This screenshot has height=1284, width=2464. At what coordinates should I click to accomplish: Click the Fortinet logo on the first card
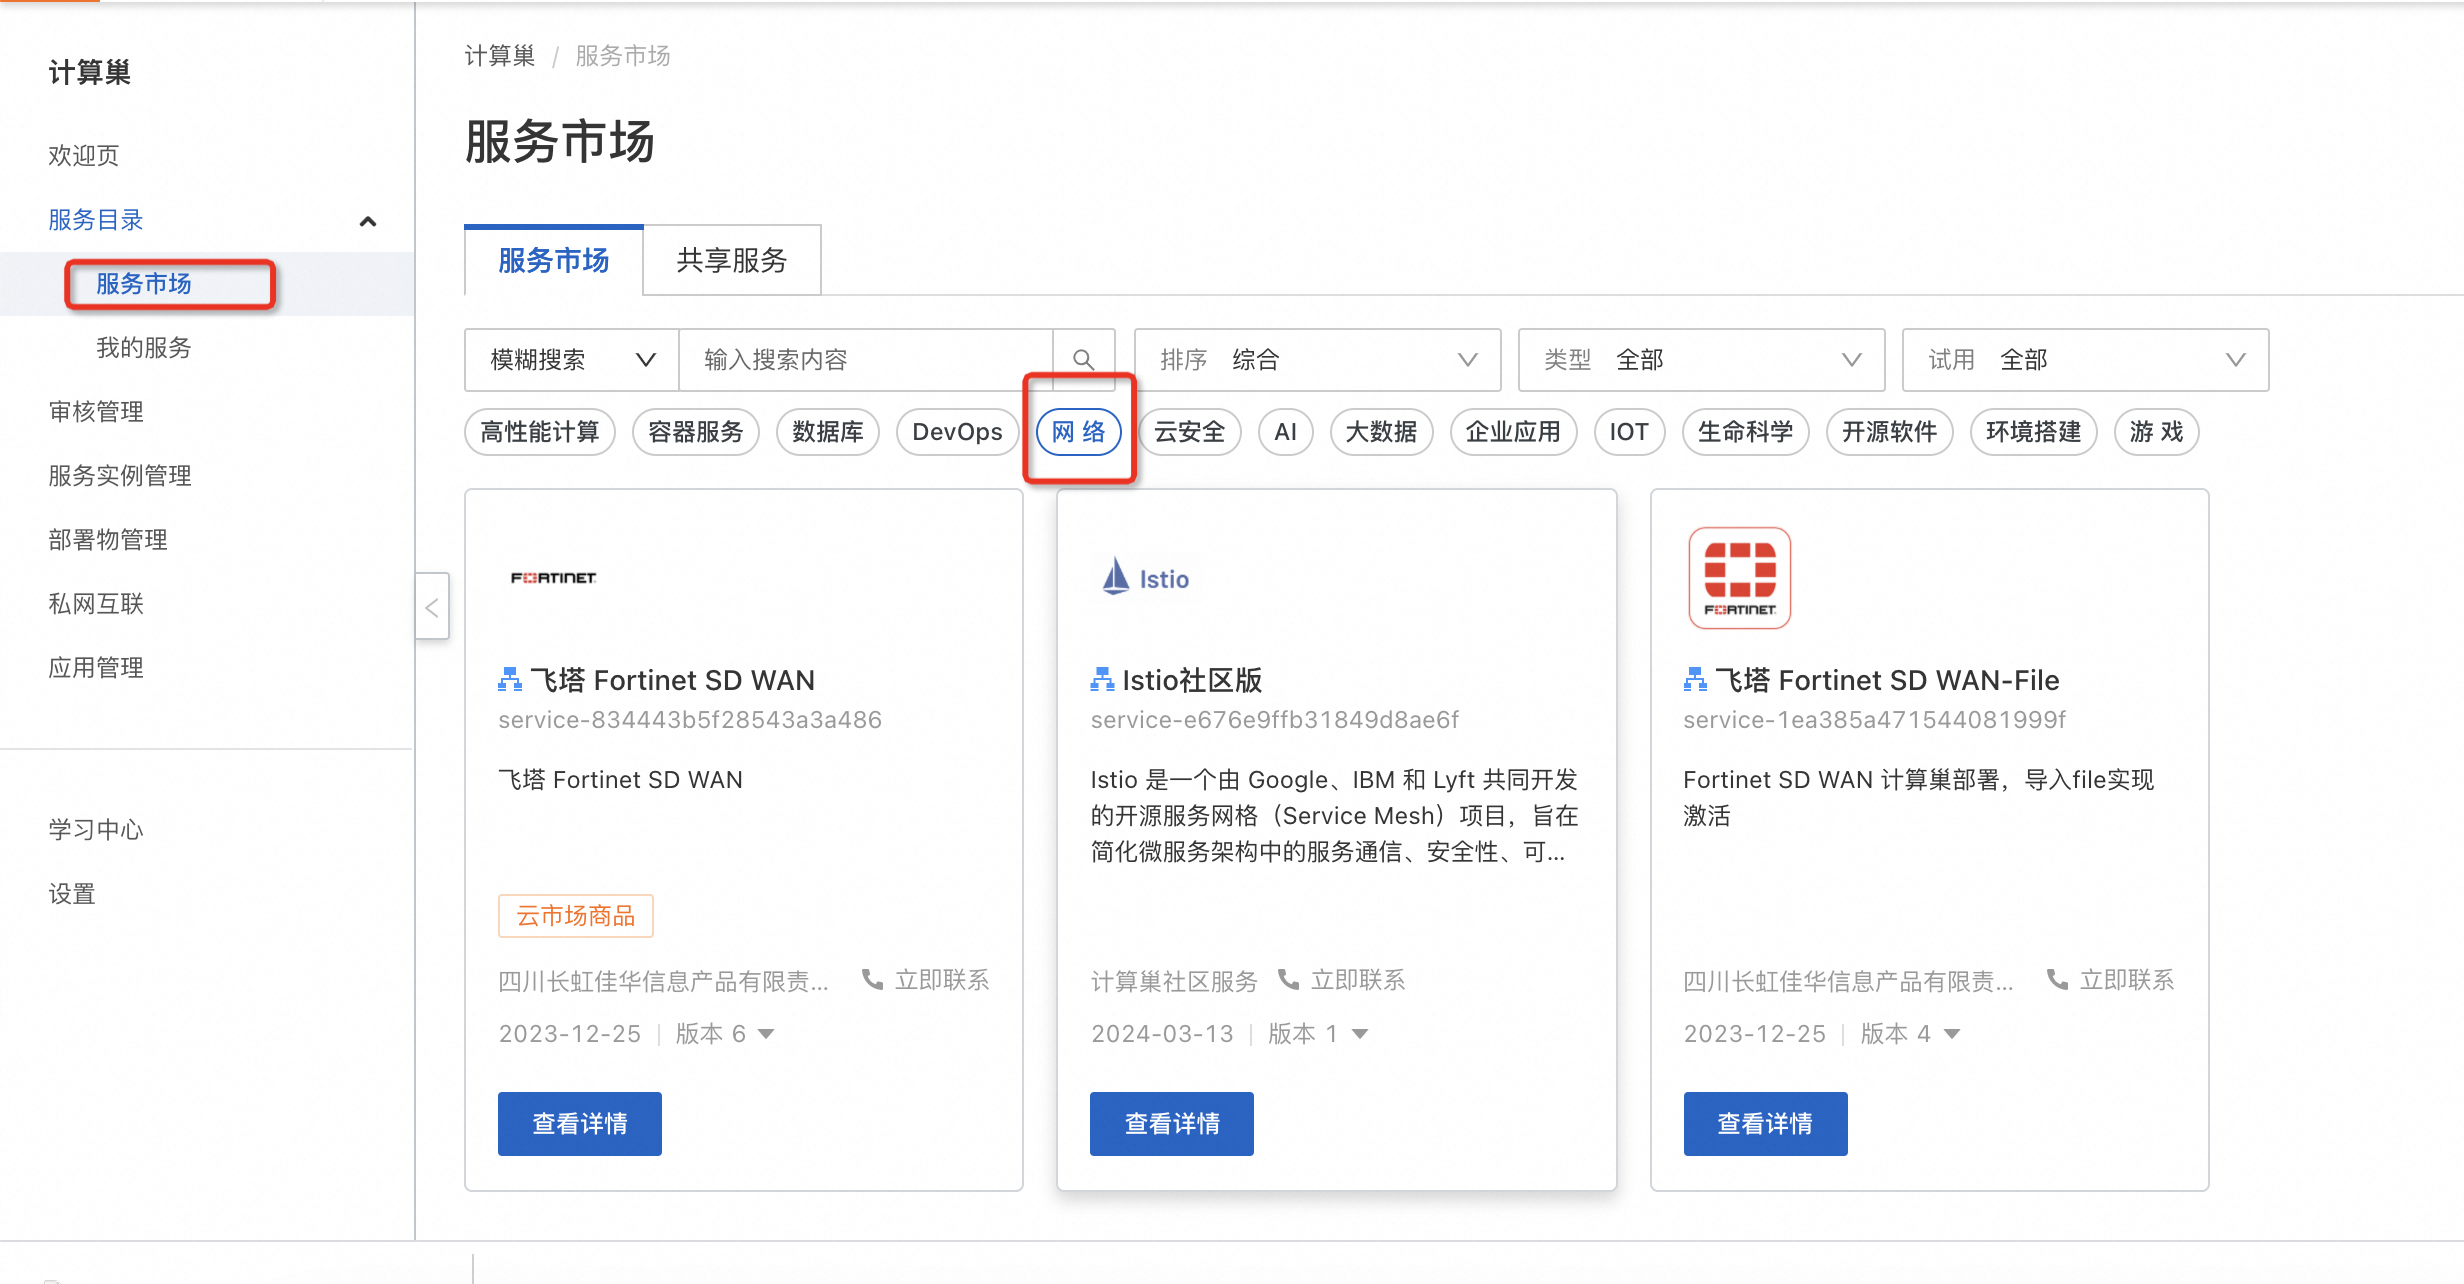tap(553, 578)
